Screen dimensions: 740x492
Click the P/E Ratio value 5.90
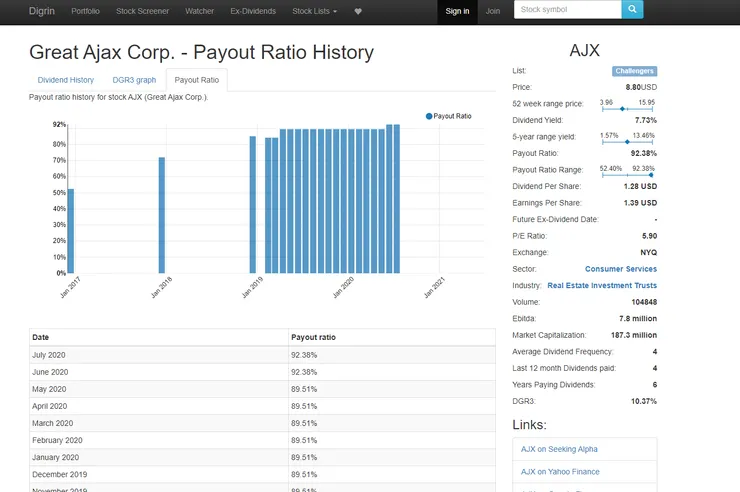(649, 236)
